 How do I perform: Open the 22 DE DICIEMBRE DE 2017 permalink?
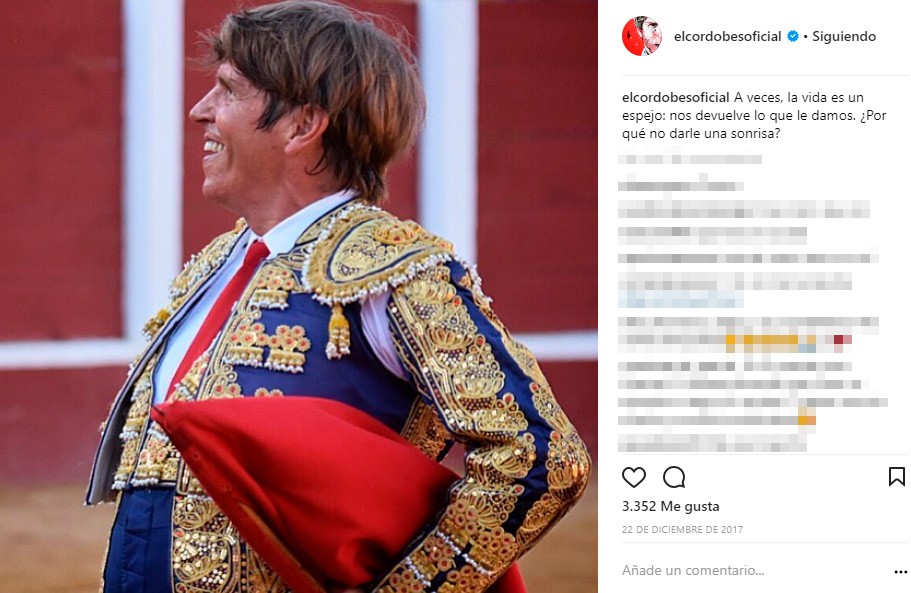click(x=682, y=529)
